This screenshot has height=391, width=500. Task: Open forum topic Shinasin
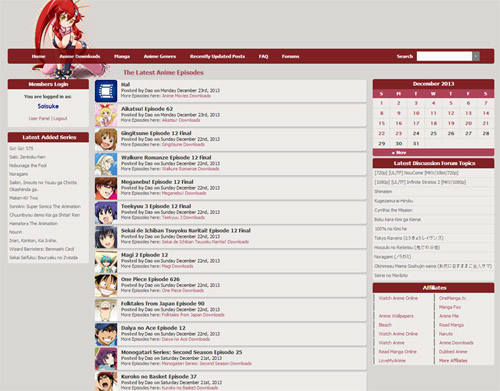tap(383, 191)
